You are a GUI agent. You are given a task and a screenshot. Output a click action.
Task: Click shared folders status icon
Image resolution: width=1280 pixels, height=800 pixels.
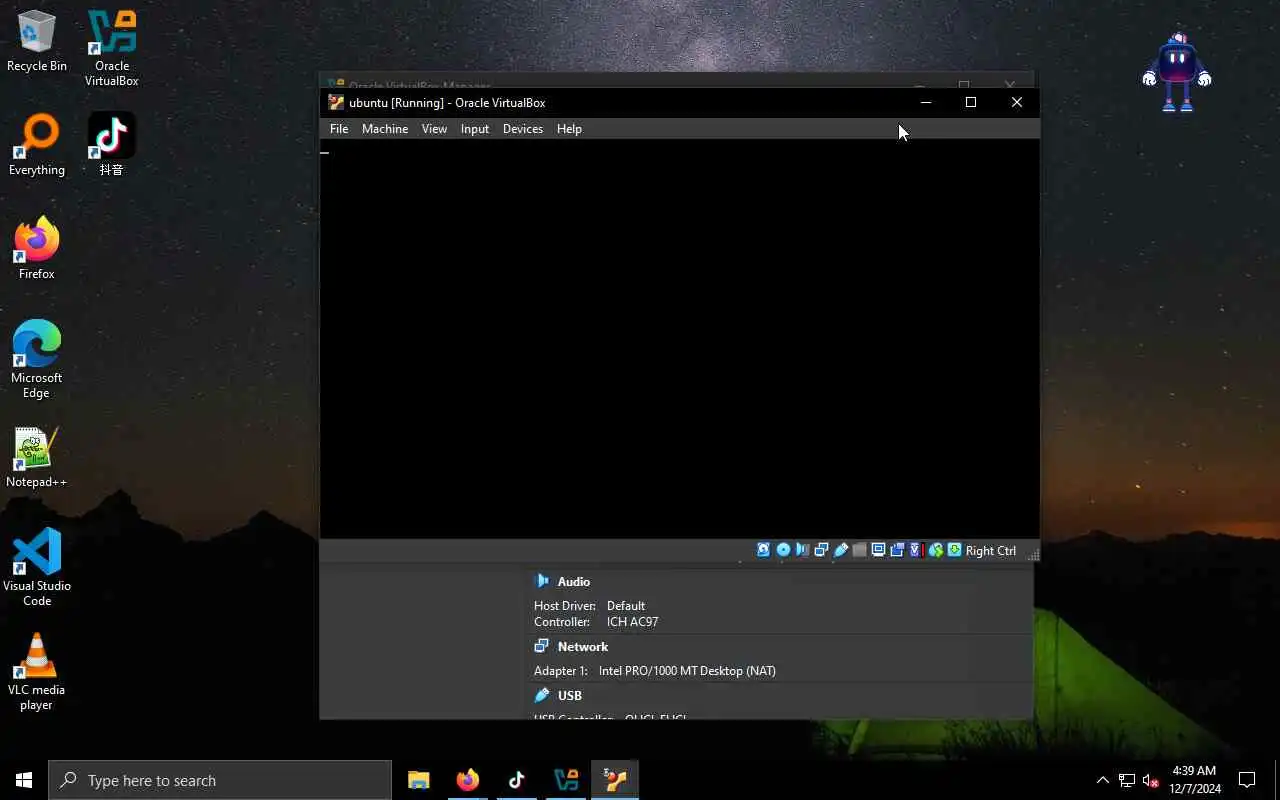(859, 550)
